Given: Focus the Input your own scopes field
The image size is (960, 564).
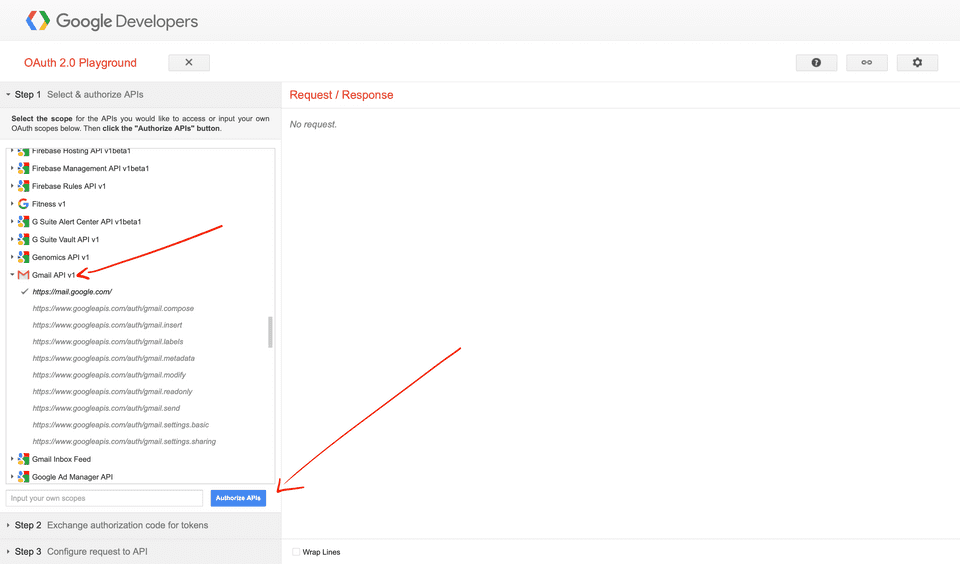Looking at the screenshot, I should 104,498.
